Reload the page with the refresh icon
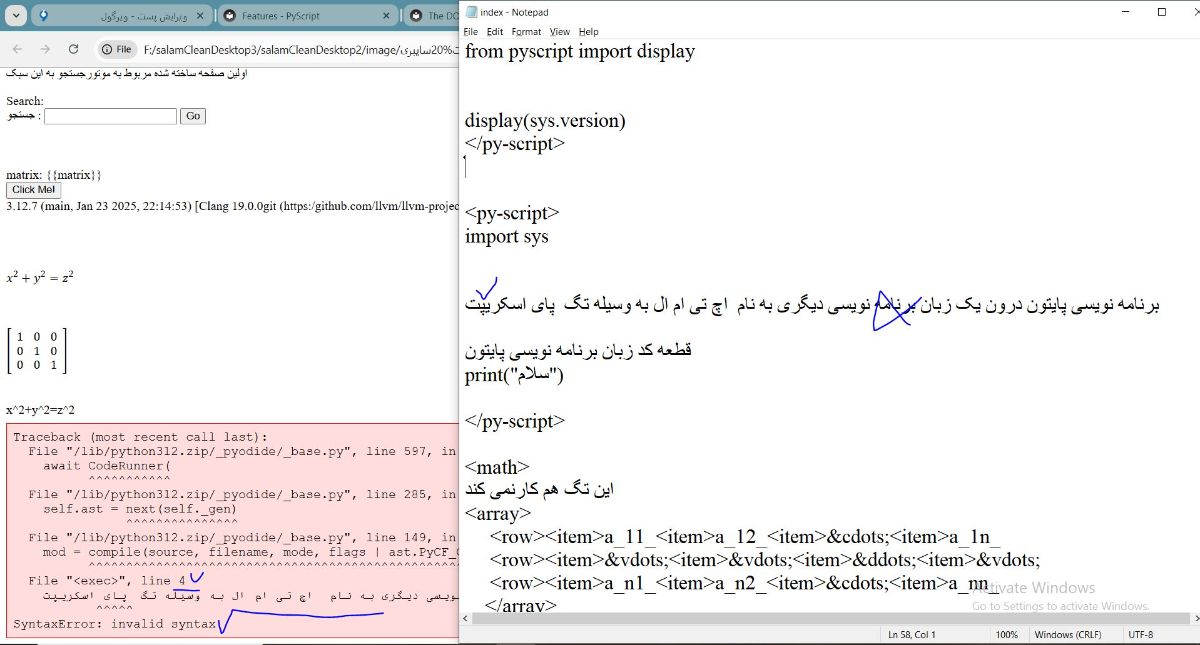The width and height of the screenshot is (1200, 645). pos(73,49)
